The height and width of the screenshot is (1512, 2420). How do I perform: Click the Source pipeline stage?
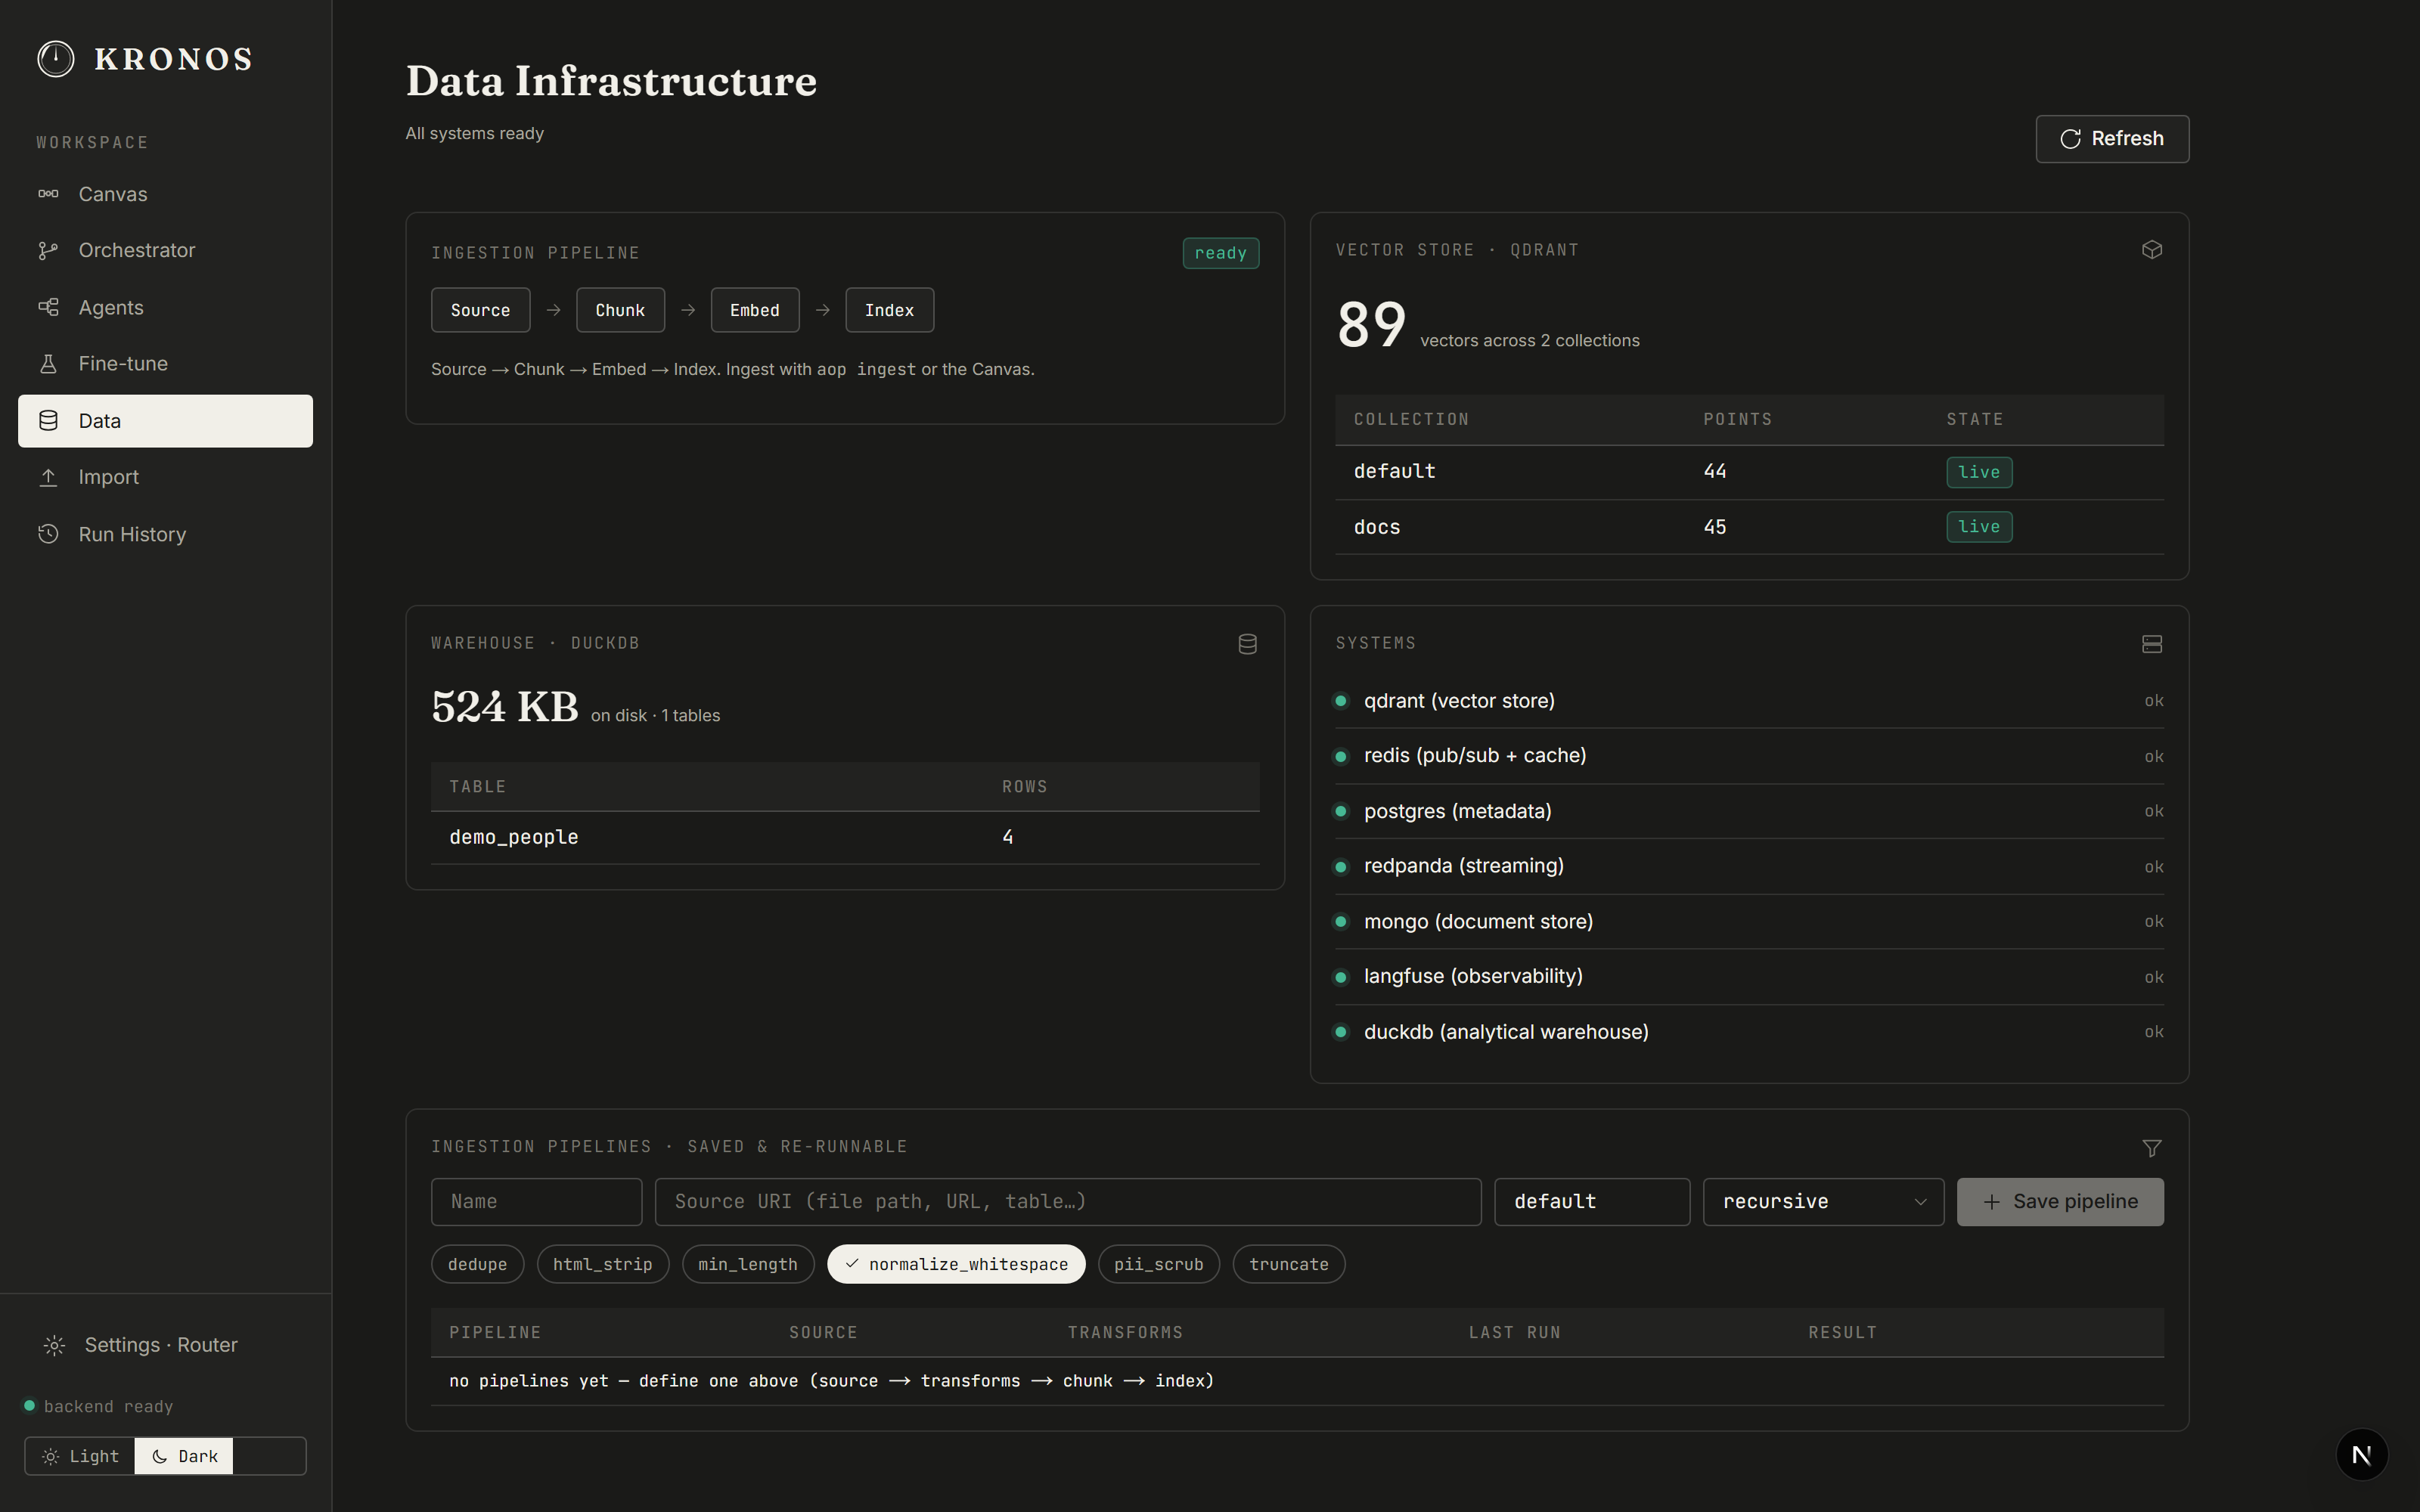tap(480, 310)
